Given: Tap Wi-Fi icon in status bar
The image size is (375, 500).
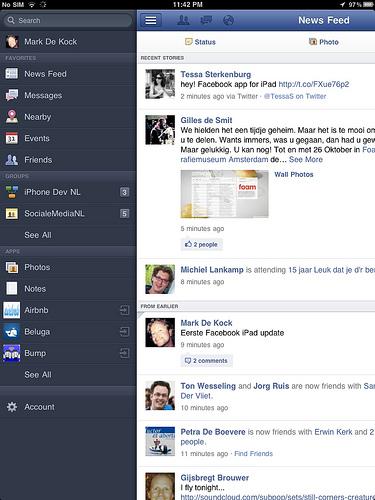Looking at the screenshot, I should [32, 4].
